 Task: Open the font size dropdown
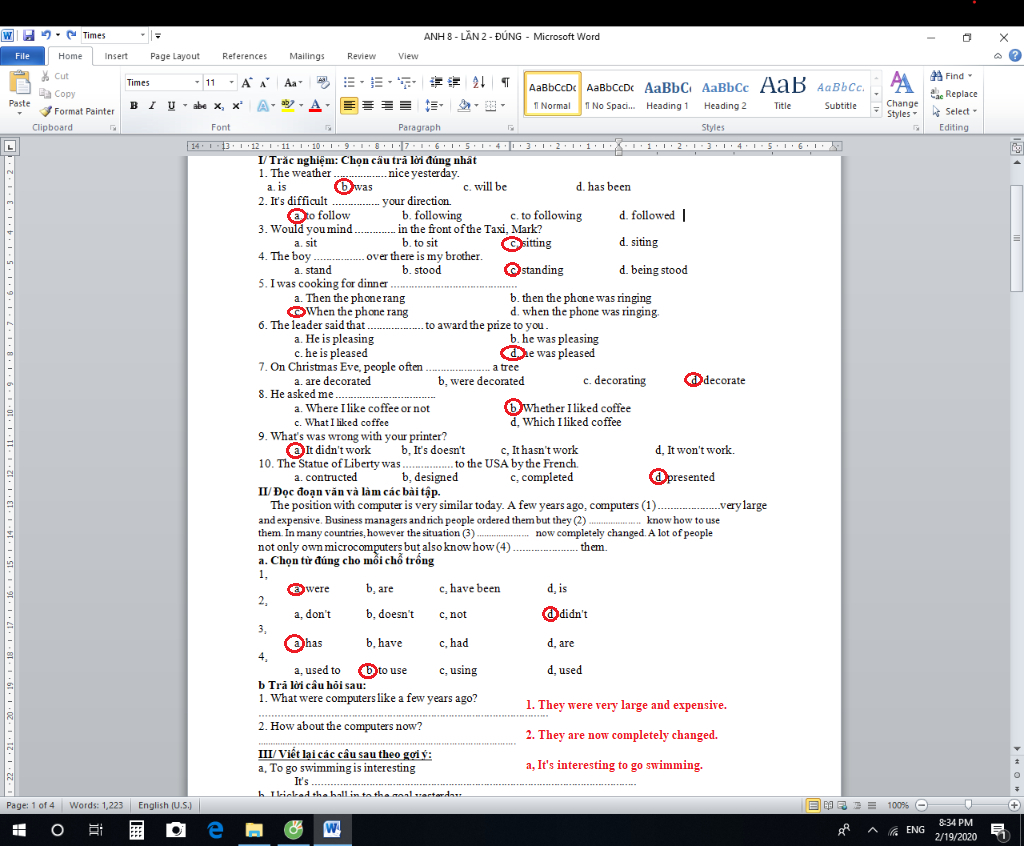tap(231, 82)
